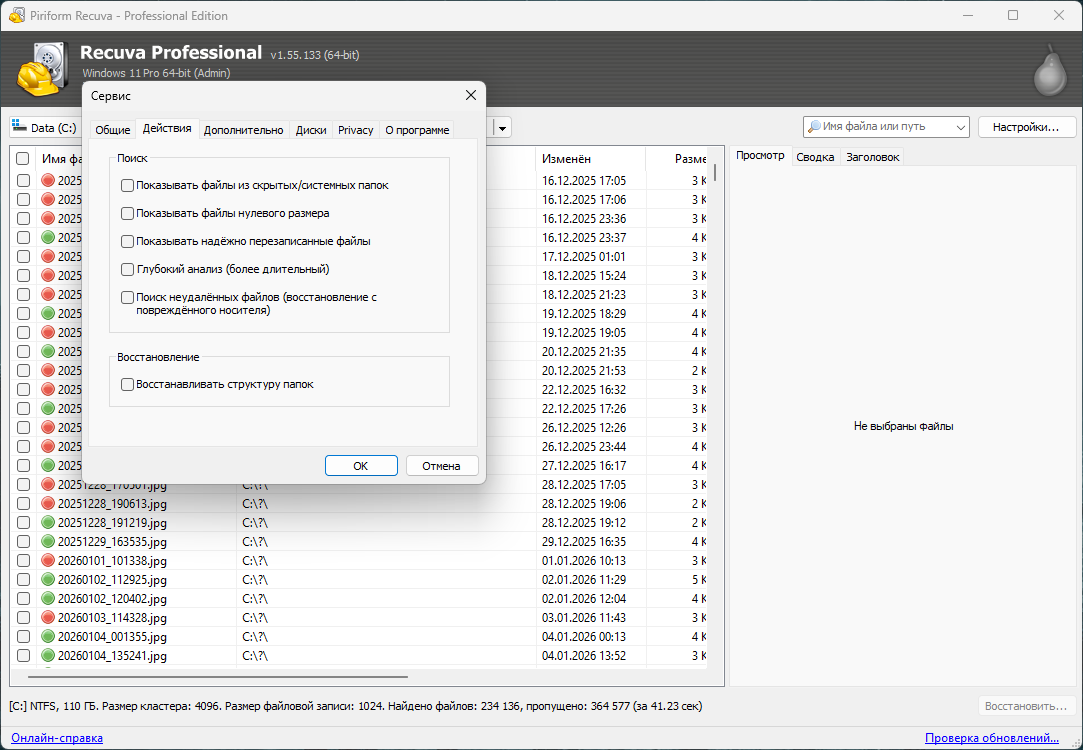The width and height of the screenshot is (1083, 750).
Task: Click the Piriform Recuva title bar app icon
Action: 17,15
